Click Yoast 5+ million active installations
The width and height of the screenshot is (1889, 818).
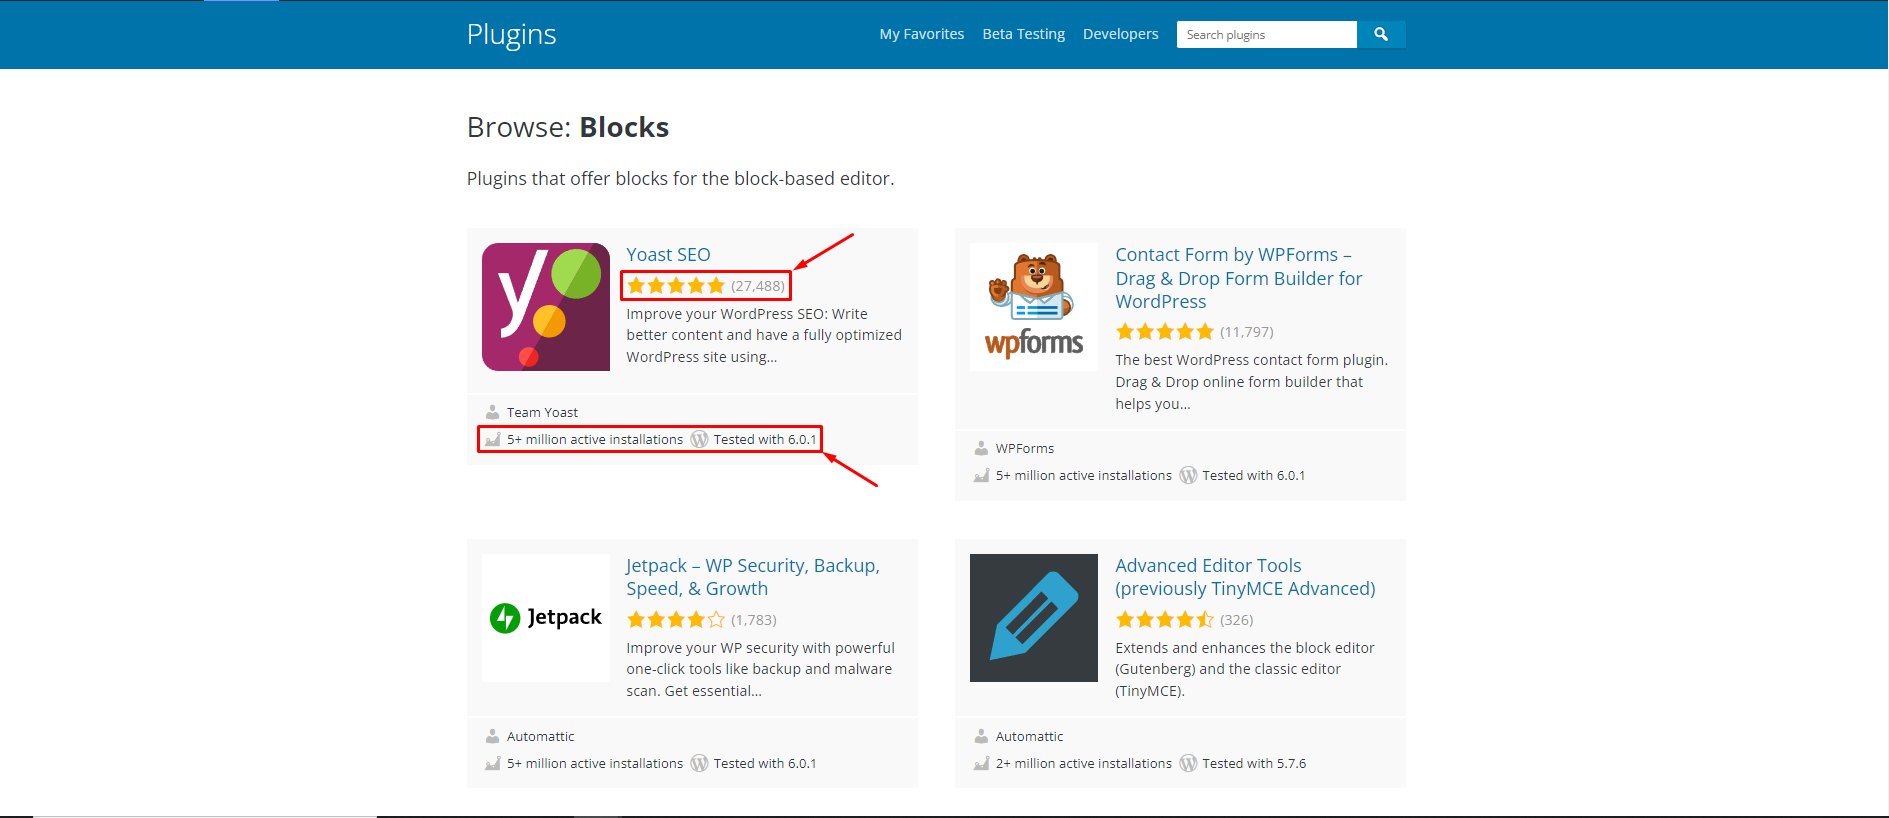point(595,439)
